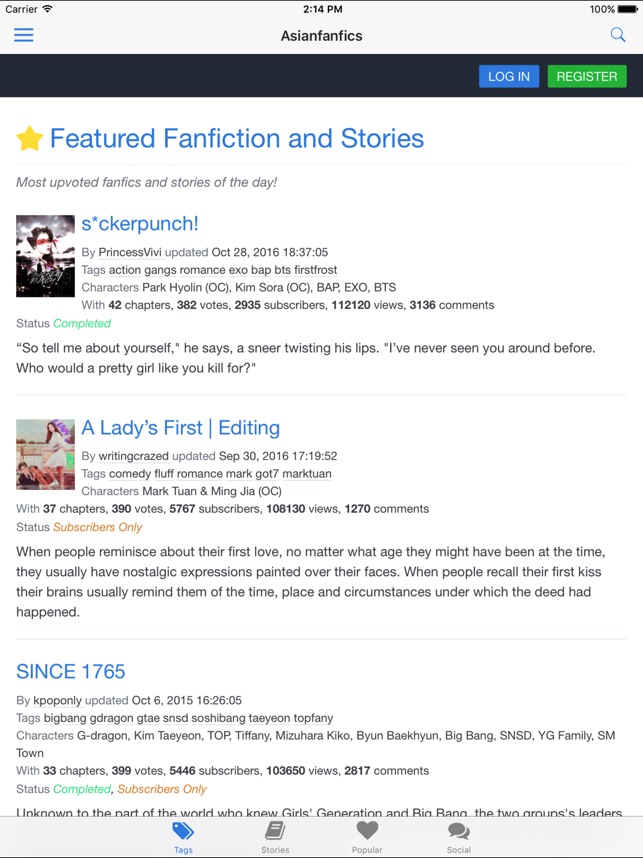
Task: Switch to the Stories tab
Action: coord(275,837)
